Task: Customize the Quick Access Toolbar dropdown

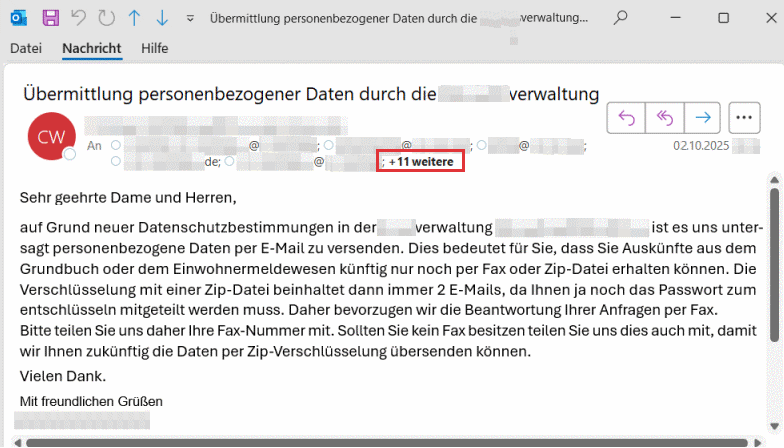Action: (190, 18)
